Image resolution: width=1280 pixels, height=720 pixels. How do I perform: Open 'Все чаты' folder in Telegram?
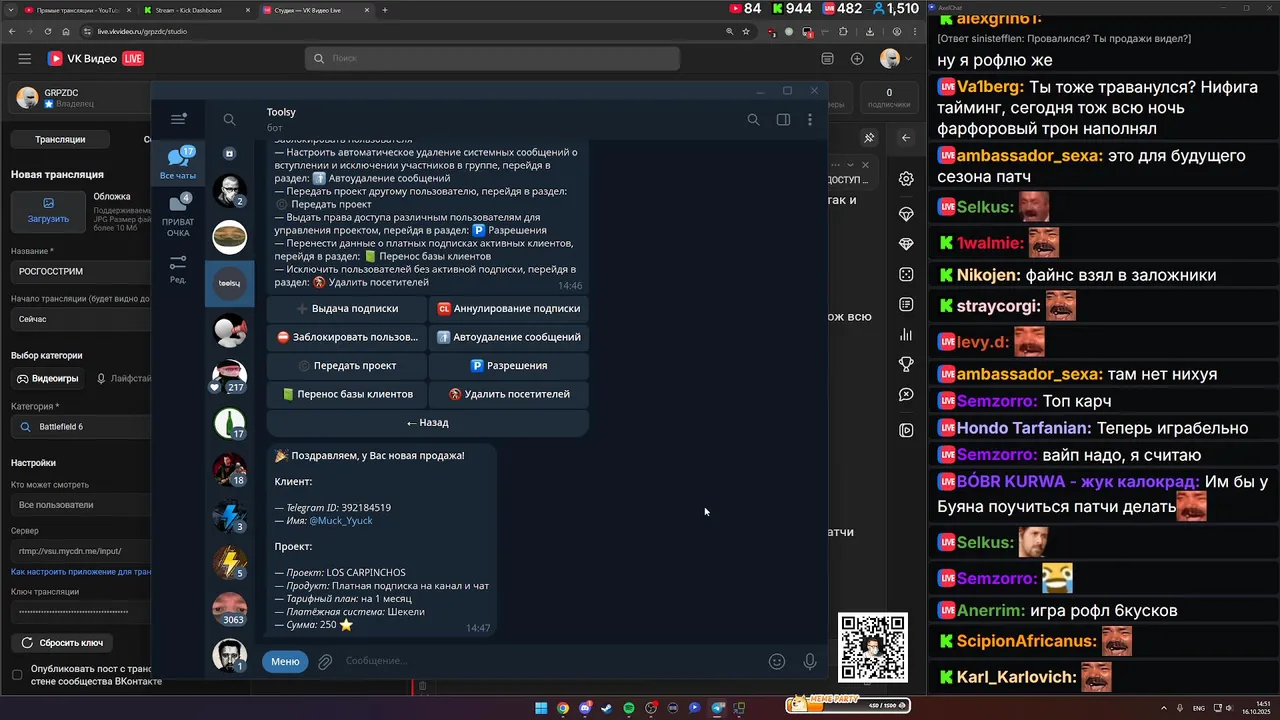click(178, 163)
